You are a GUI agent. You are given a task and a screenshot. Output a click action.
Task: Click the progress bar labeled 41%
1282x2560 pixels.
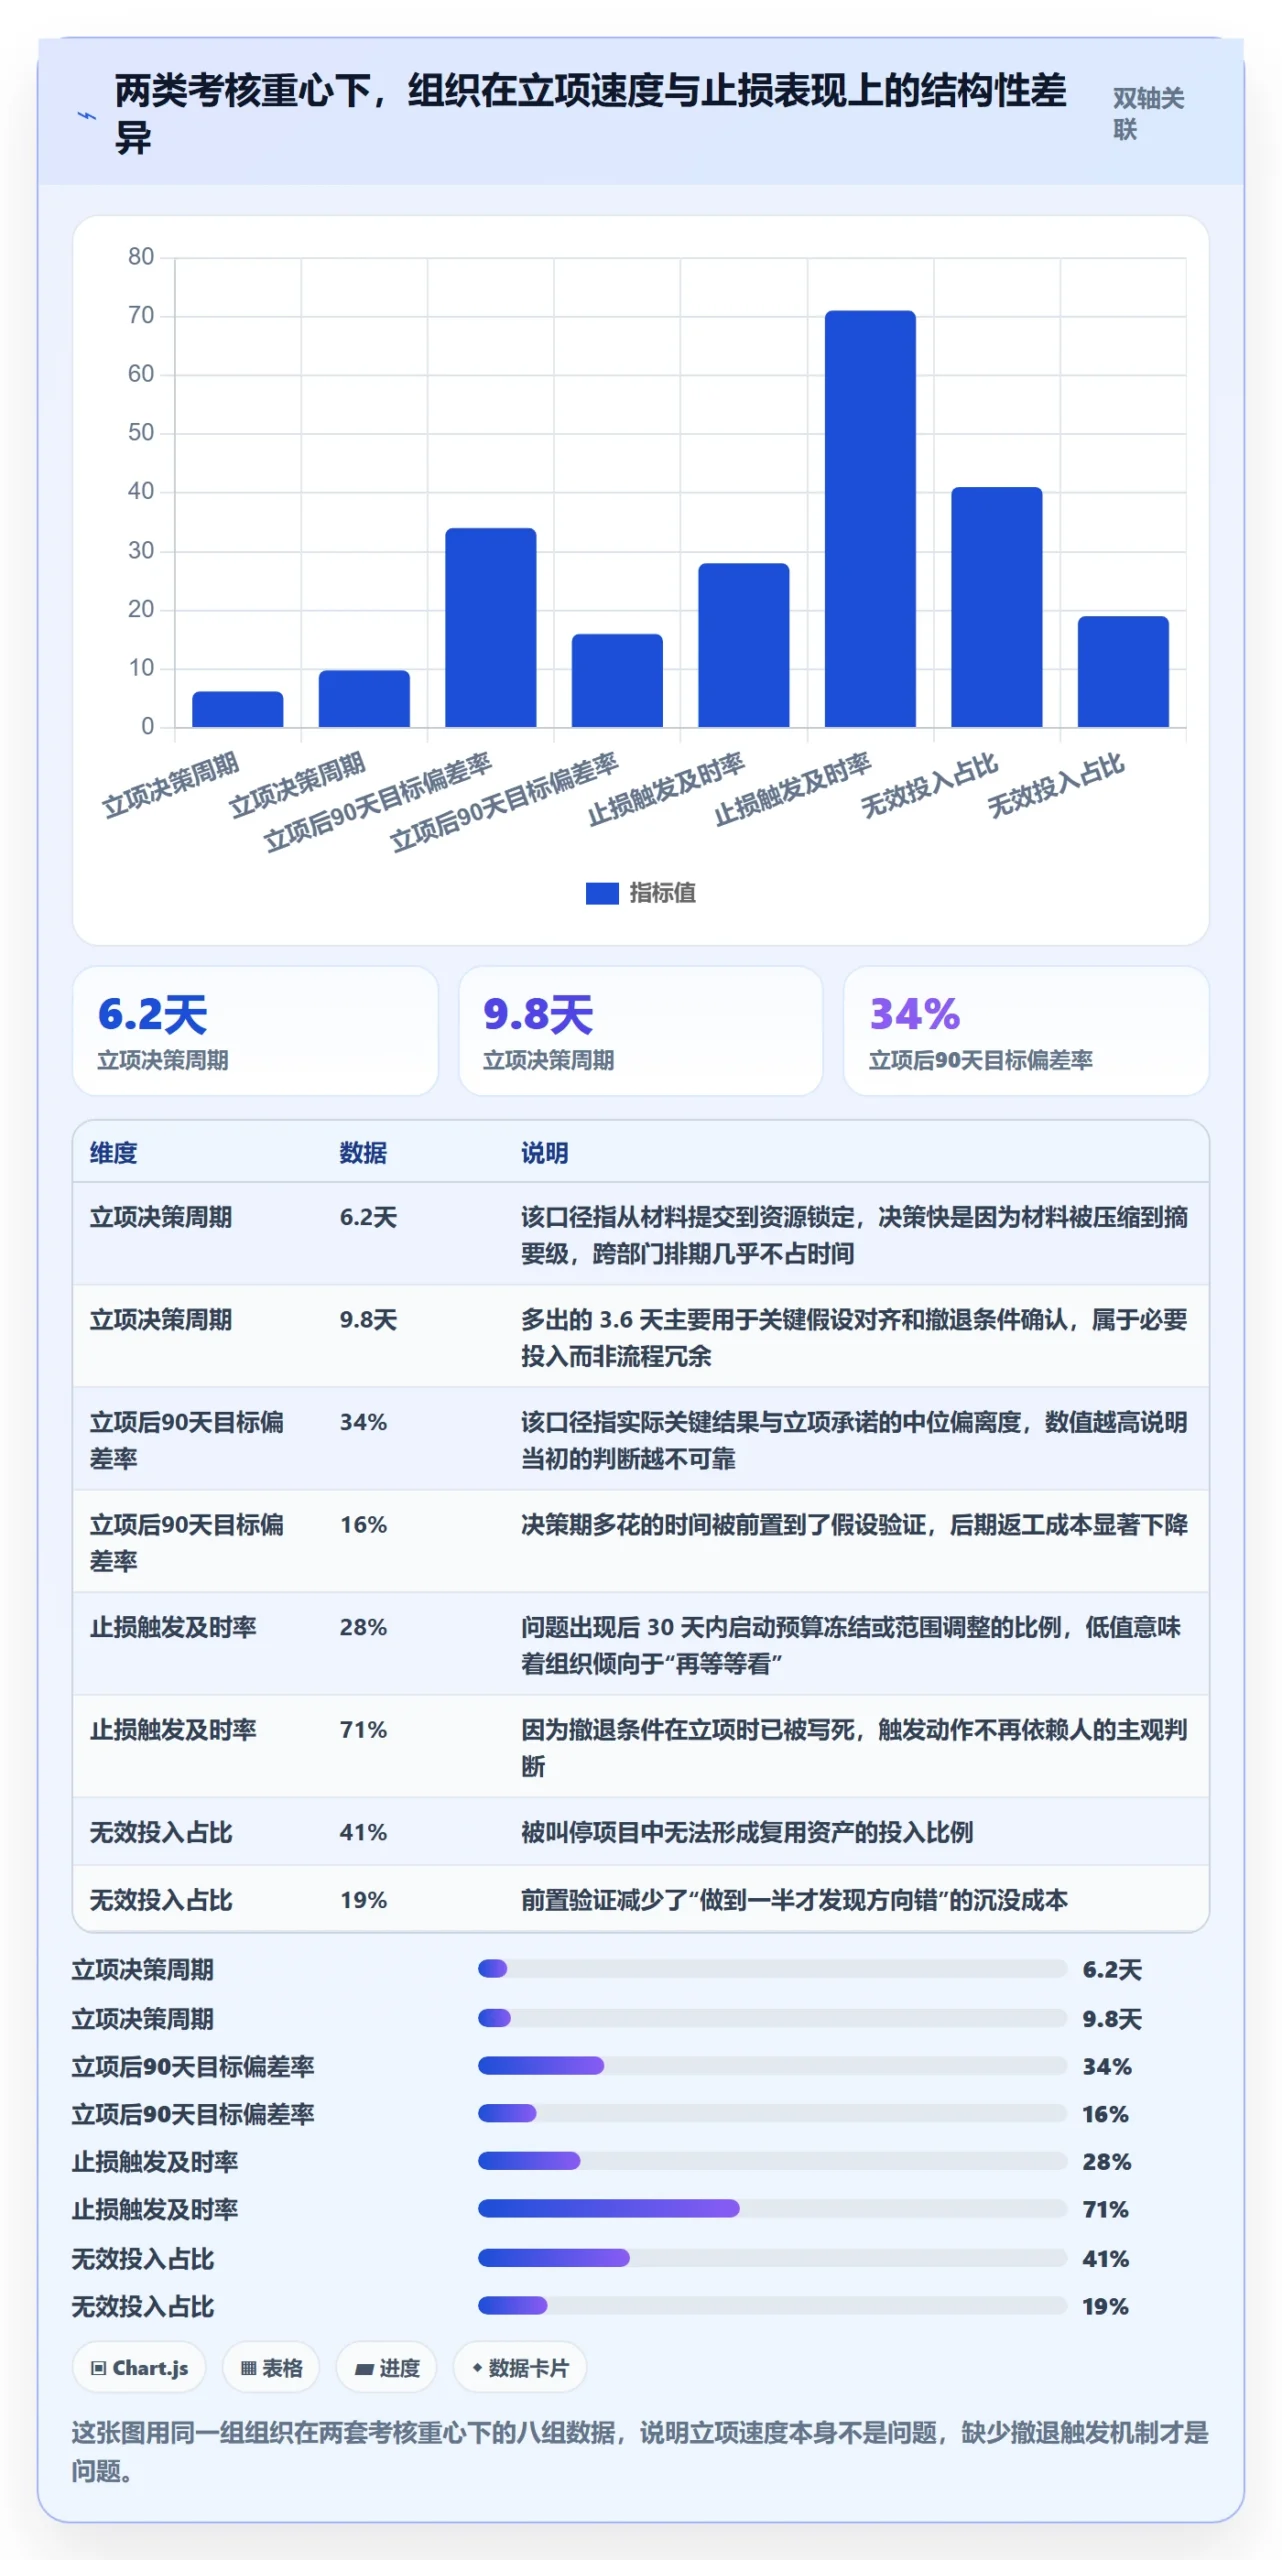pyautogui.click(x=773, y=2257)
